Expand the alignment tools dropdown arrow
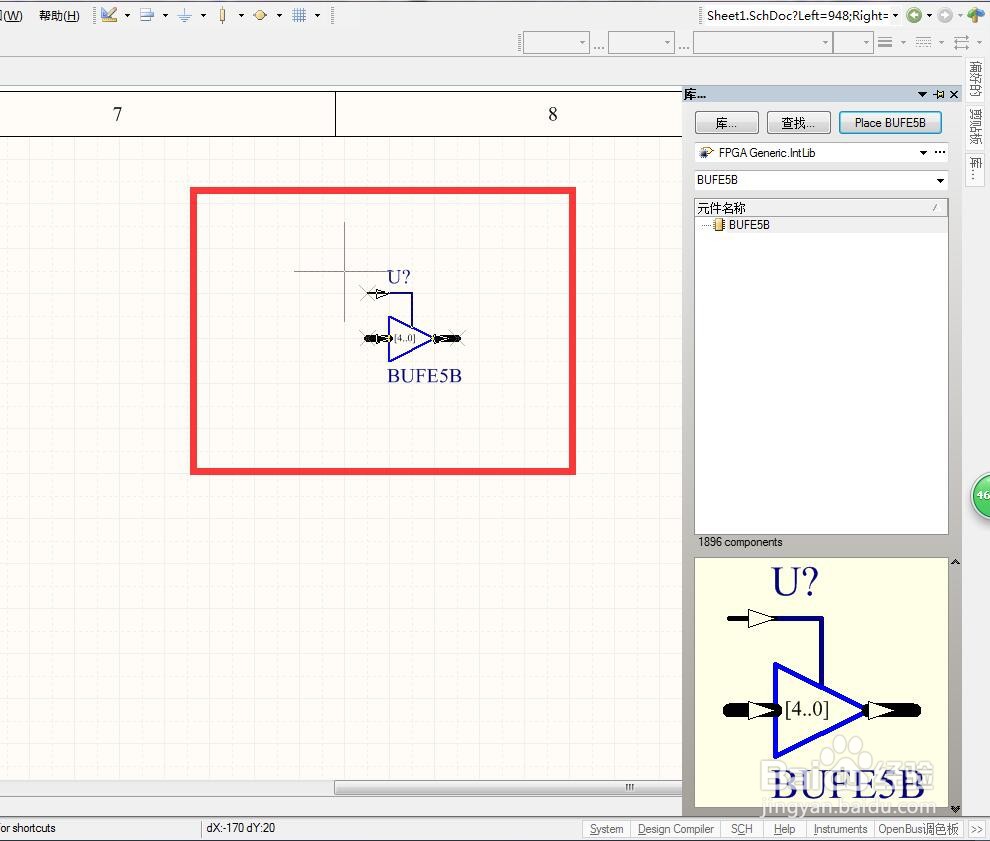 [165, 16]
